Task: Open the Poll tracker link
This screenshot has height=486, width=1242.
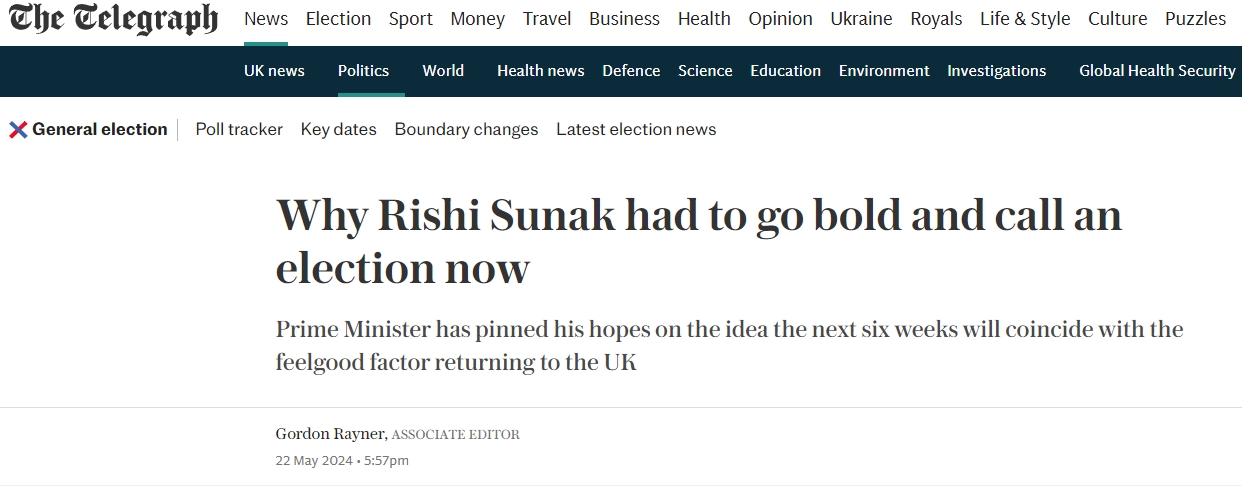Action: (239, 129)
